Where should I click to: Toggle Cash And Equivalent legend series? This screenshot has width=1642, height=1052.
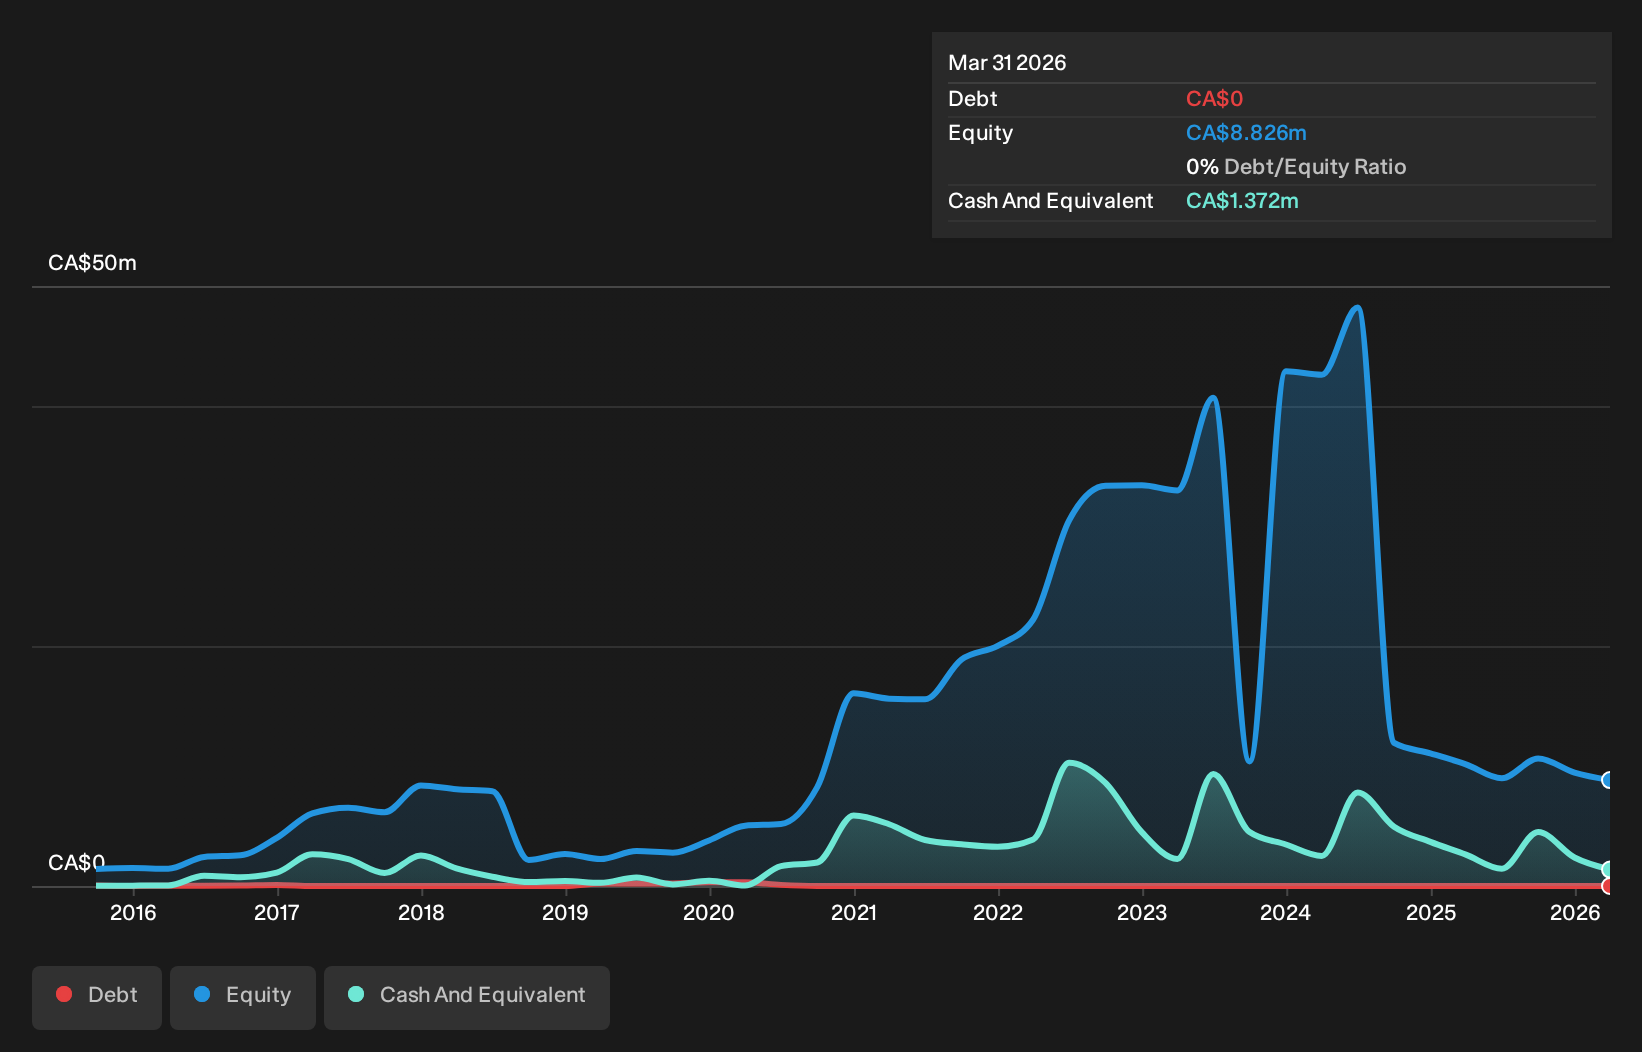point(467,997)
